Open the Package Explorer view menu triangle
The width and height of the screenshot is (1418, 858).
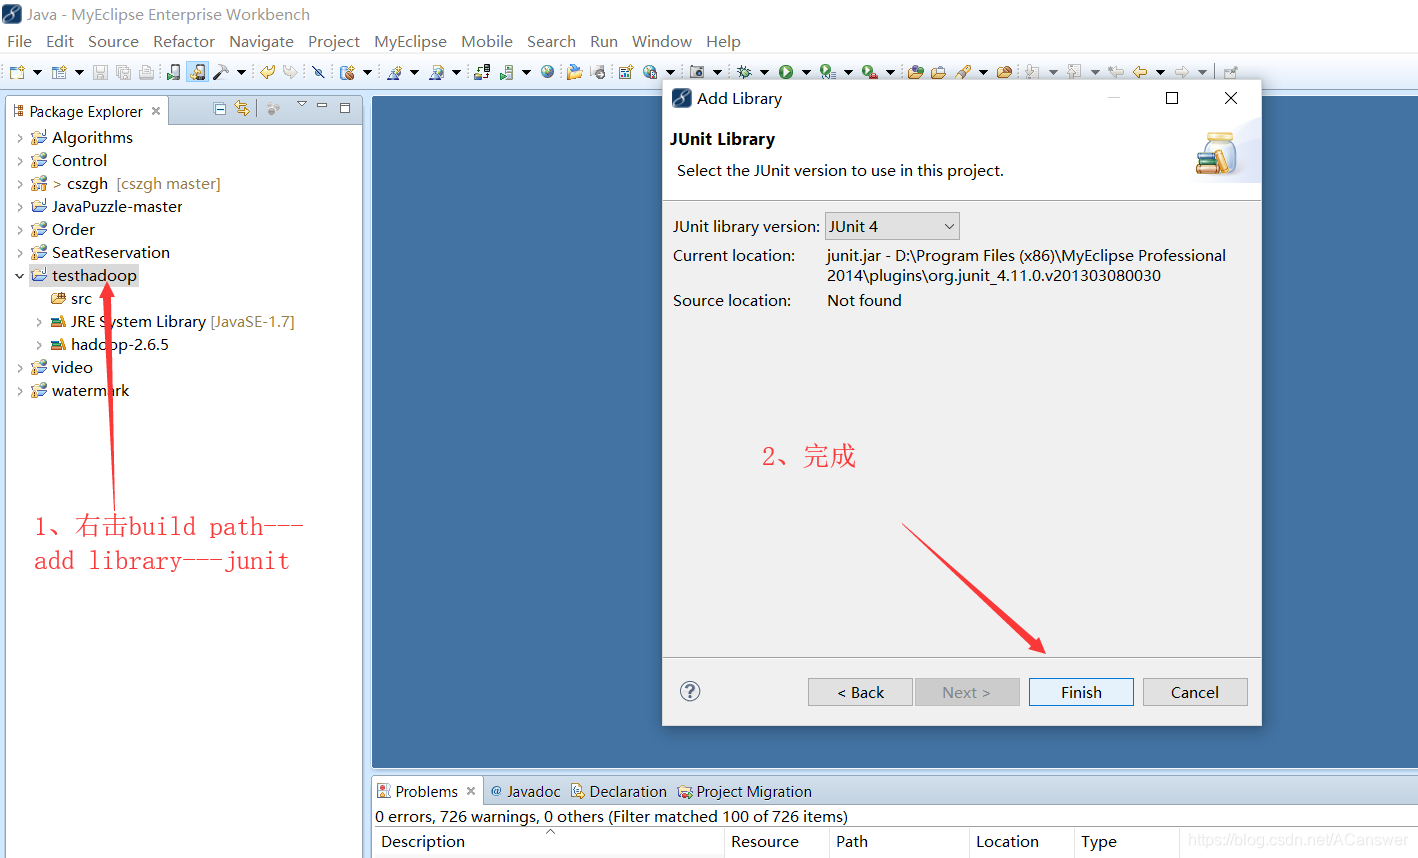301,105
